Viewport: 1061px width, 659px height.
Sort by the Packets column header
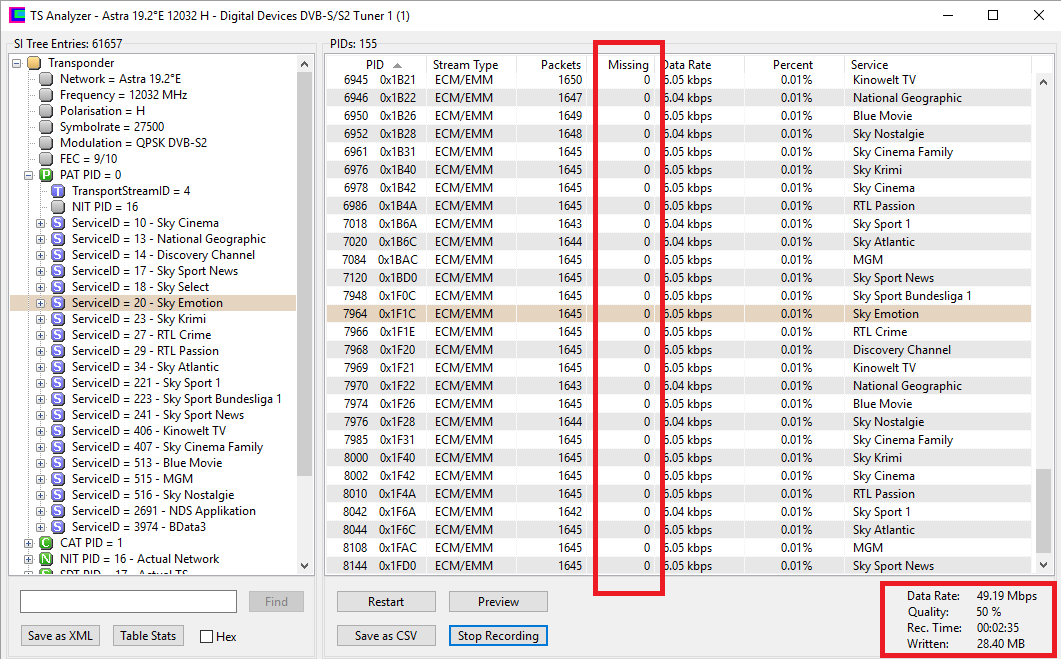(x=551, y=65)
